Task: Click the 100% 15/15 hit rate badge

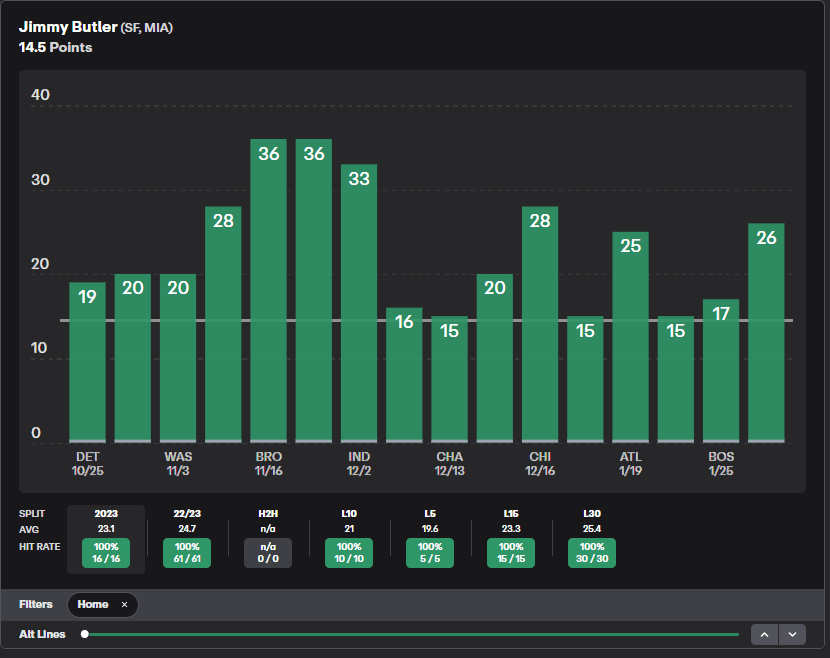Action: coord(511,553)
